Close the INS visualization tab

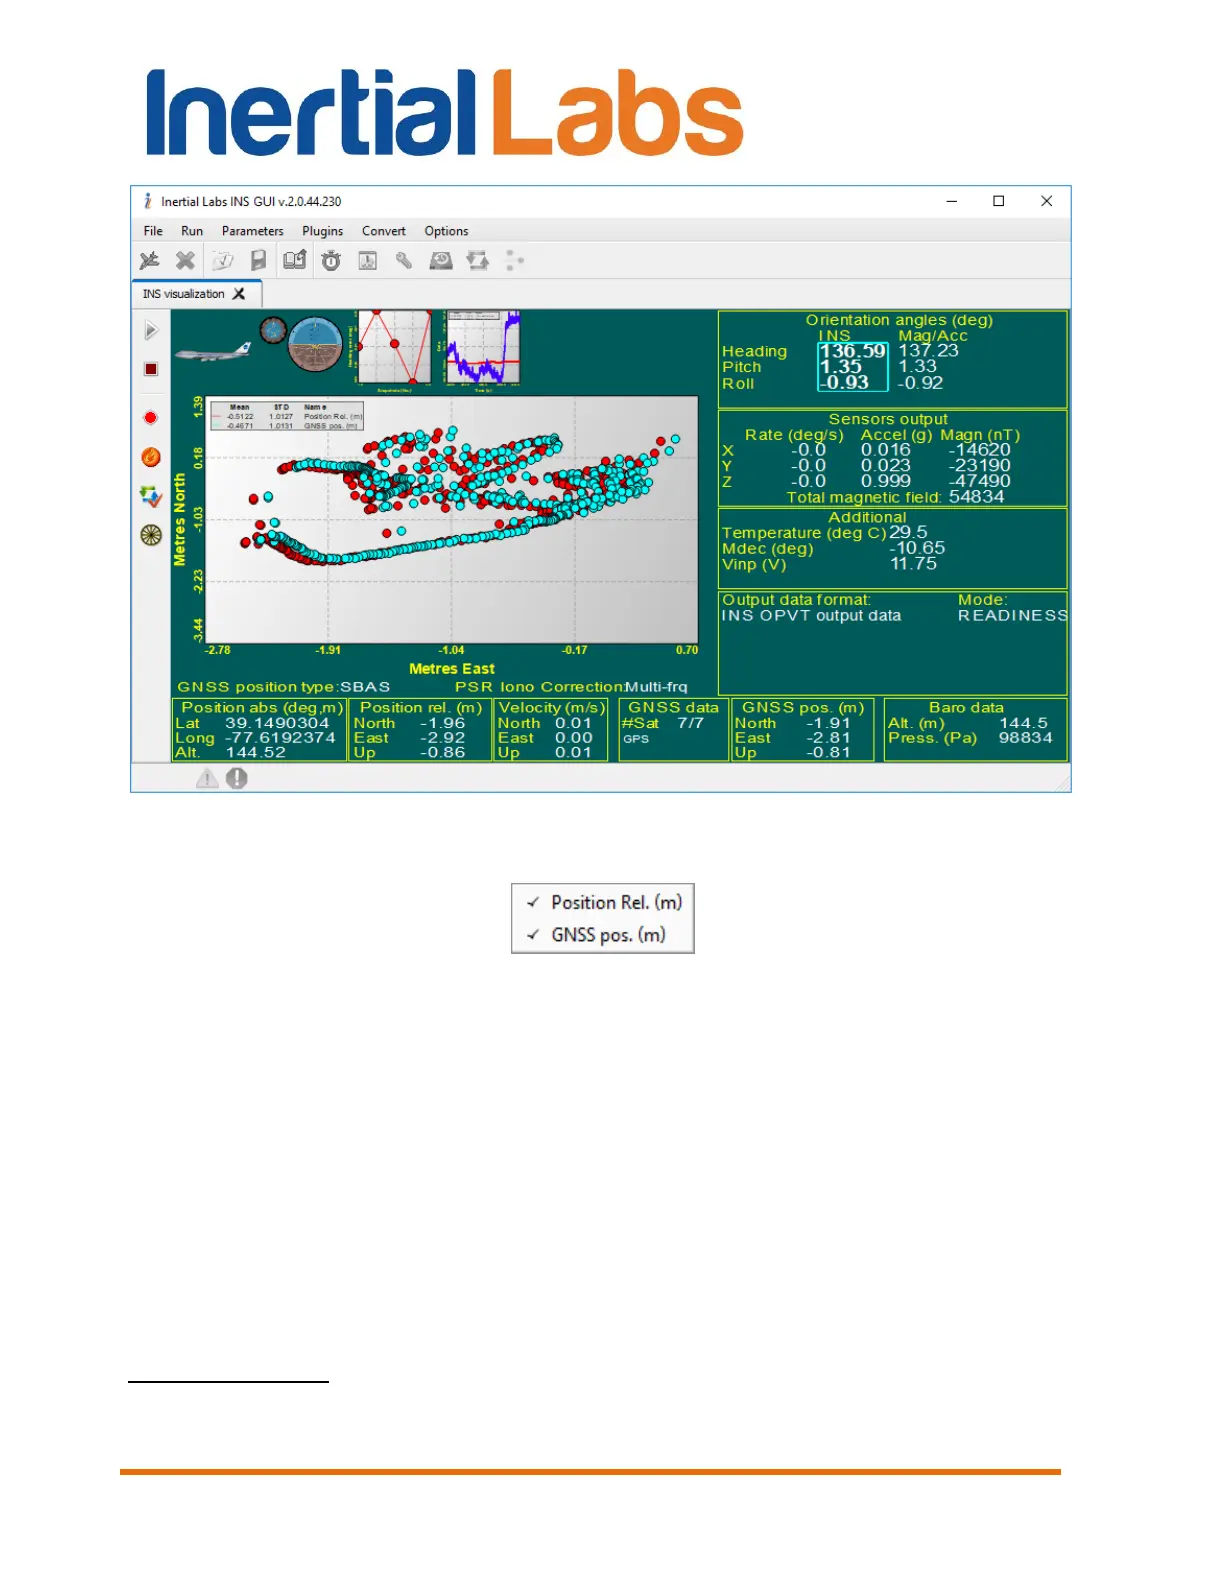click(x=239, y=294)
